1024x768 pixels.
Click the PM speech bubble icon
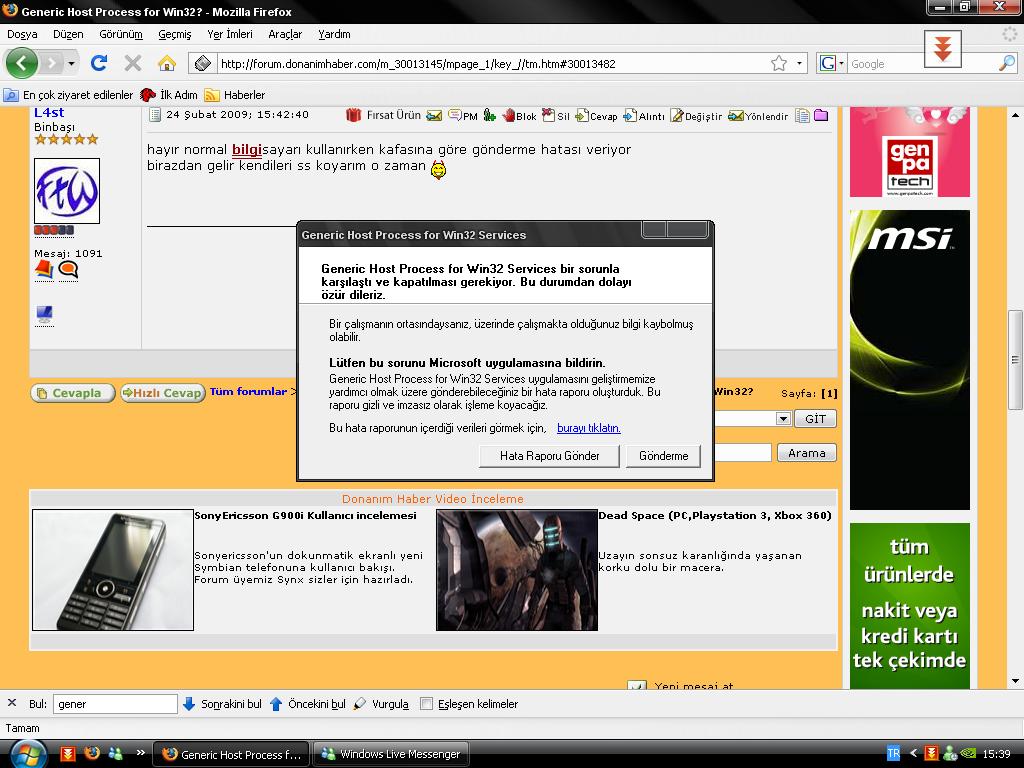[x=455, y=116]
